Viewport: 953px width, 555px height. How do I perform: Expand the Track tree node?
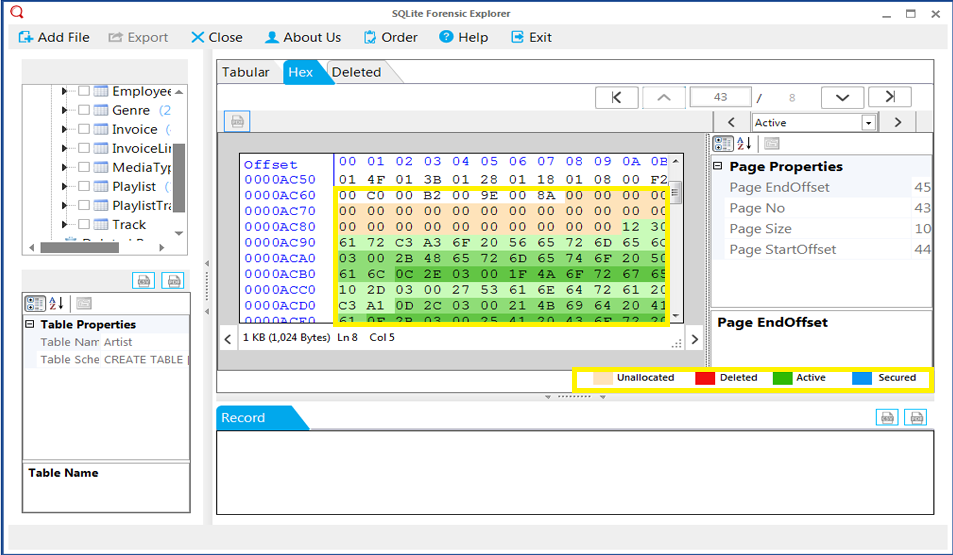coord(64,224)
